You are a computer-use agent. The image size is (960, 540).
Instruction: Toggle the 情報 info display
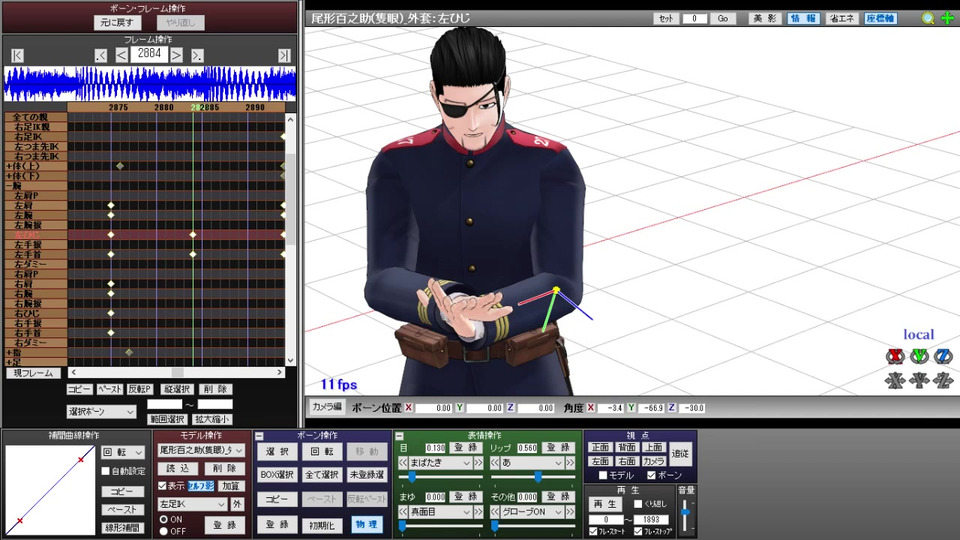[803, 18]
